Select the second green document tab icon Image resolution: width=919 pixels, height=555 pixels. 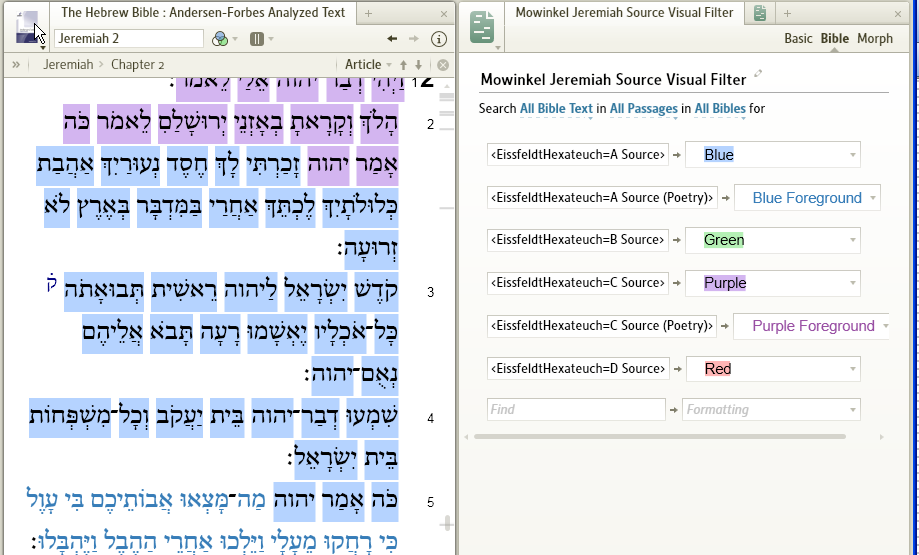[760, 13]
